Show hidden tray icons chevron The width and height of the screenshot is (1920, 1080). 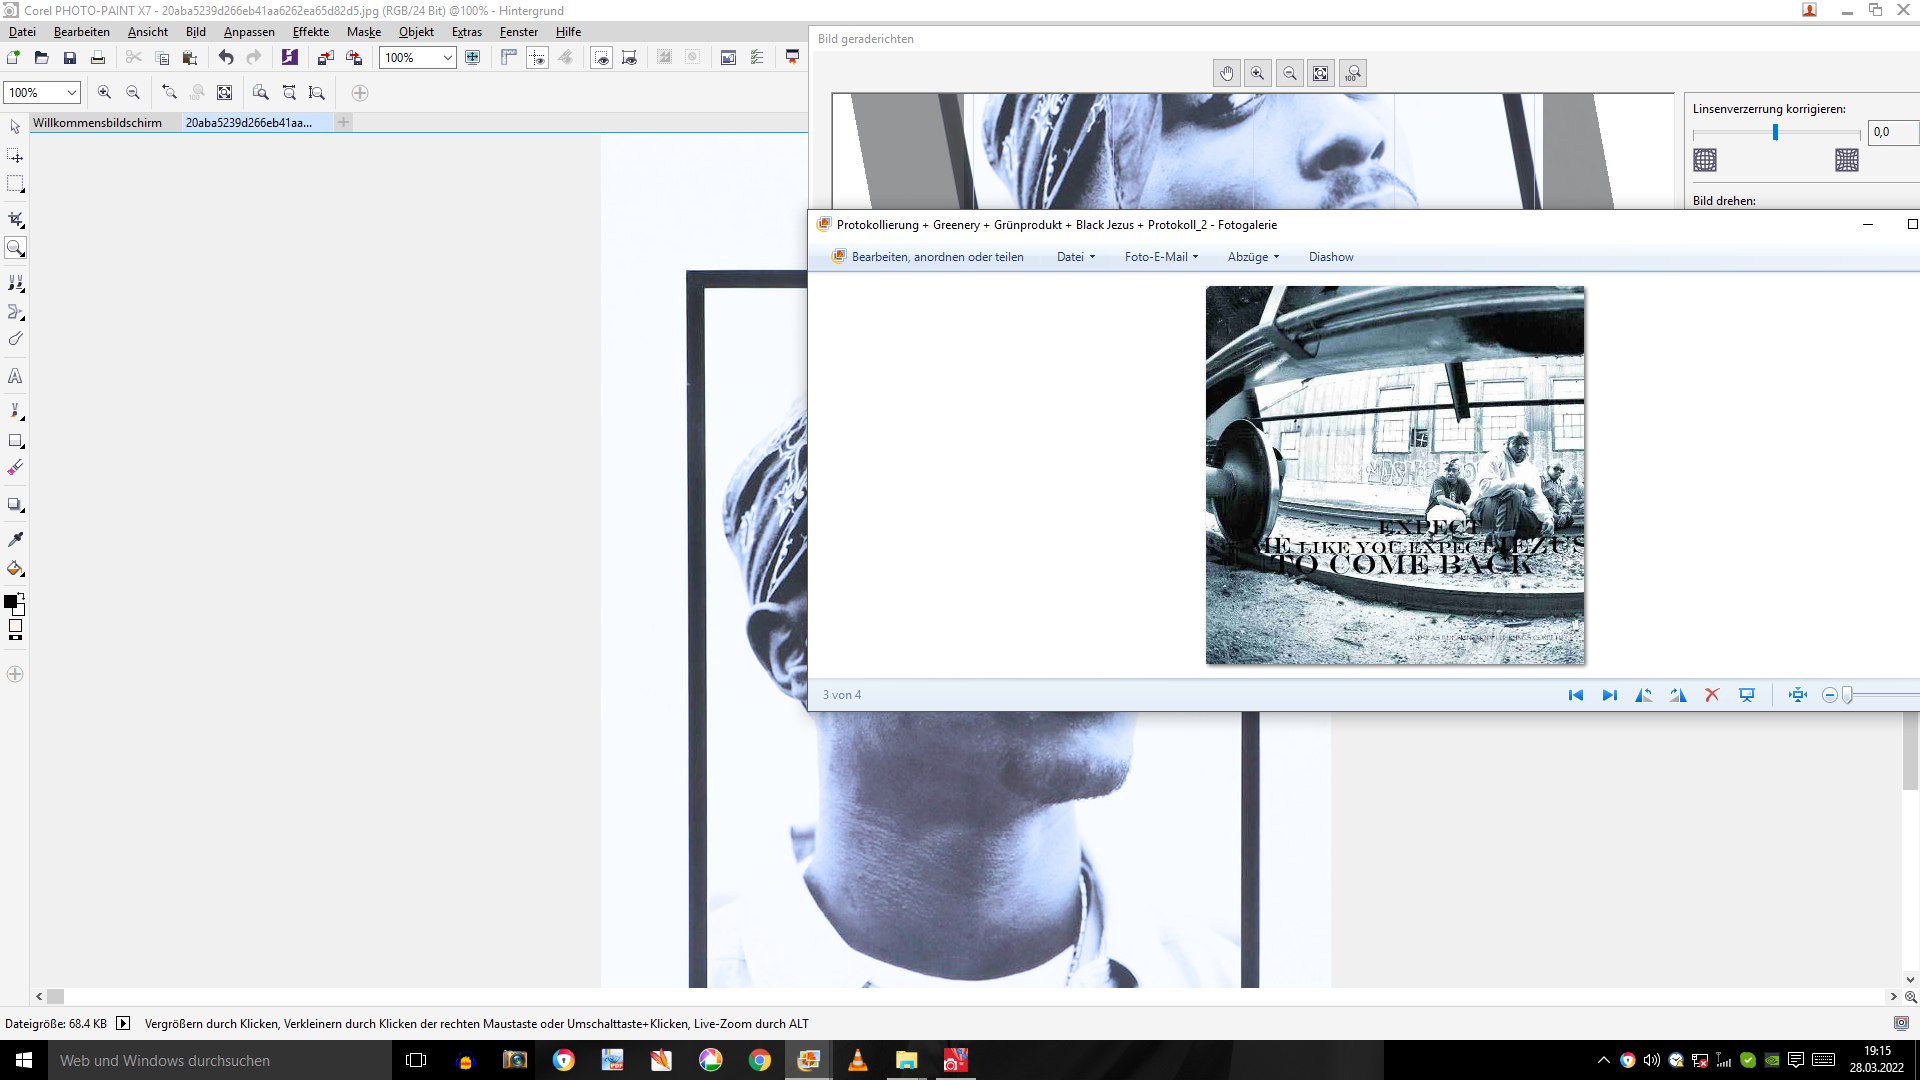(1604, 1060)
